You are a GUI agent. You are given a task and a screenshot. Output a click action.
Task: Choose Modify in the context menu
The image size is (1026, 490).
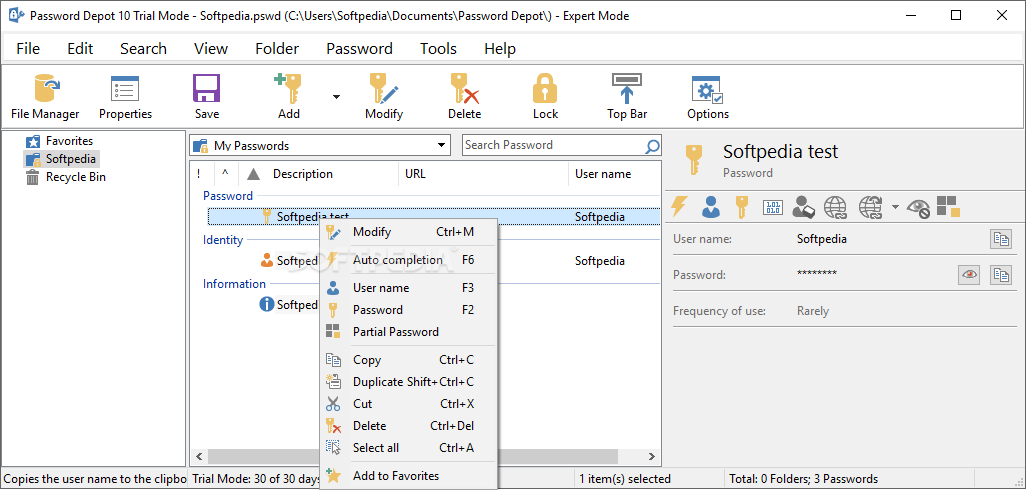pos(408,232)
